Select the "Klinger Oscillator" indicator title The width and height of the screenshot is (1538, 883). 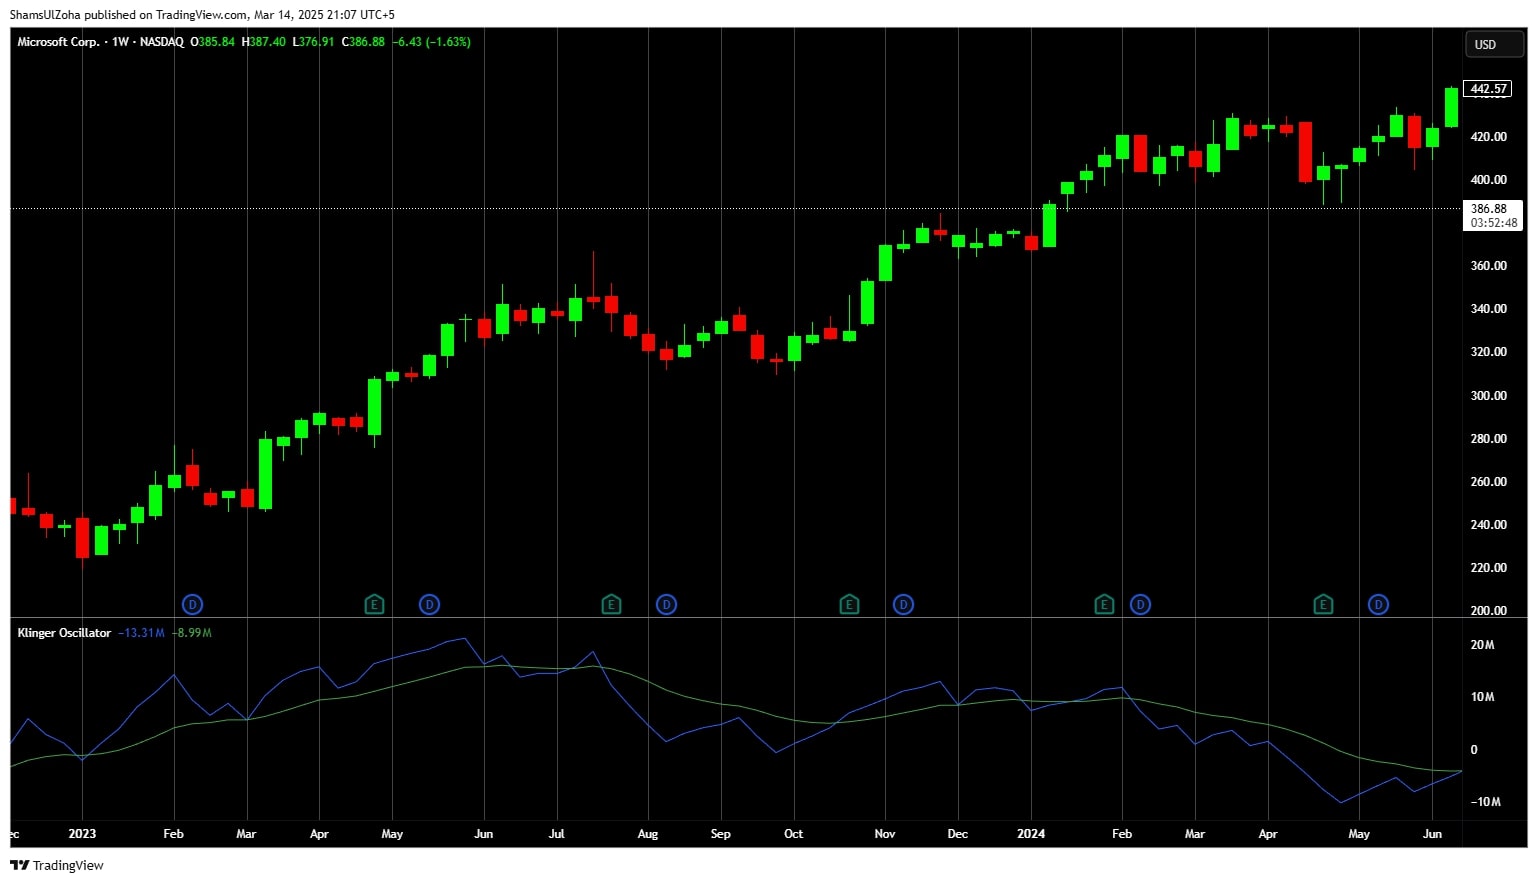(x=64, y=633)
